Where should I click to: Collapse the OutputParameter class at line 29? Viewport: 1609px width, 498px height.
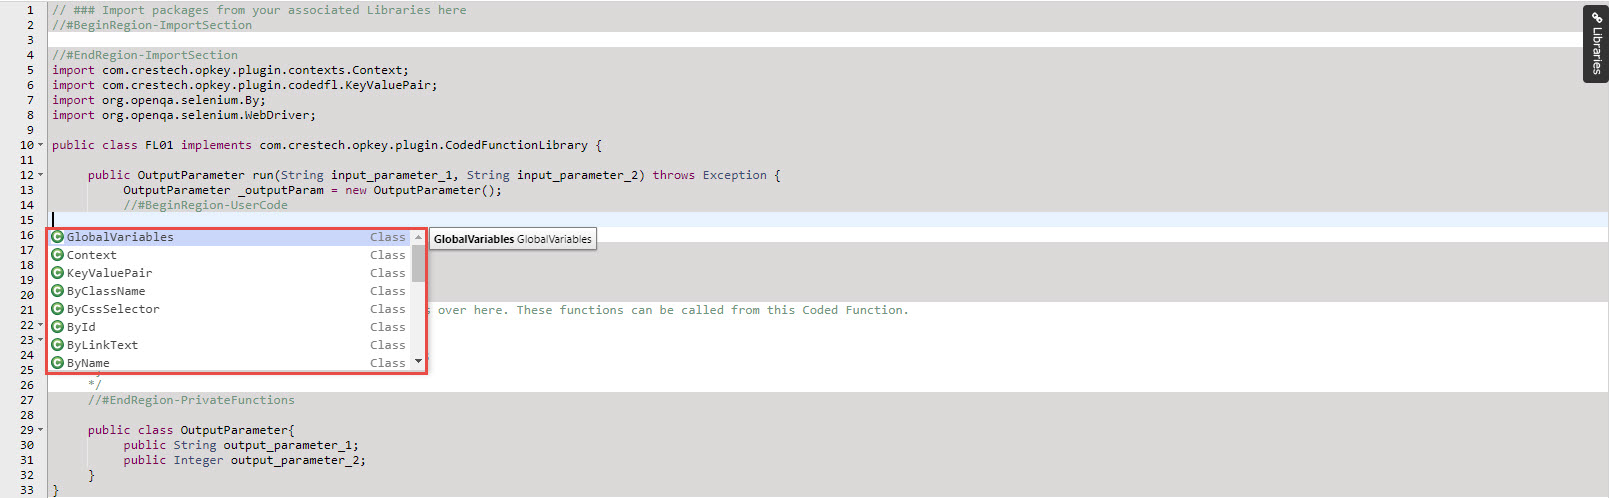pos(41,430)
